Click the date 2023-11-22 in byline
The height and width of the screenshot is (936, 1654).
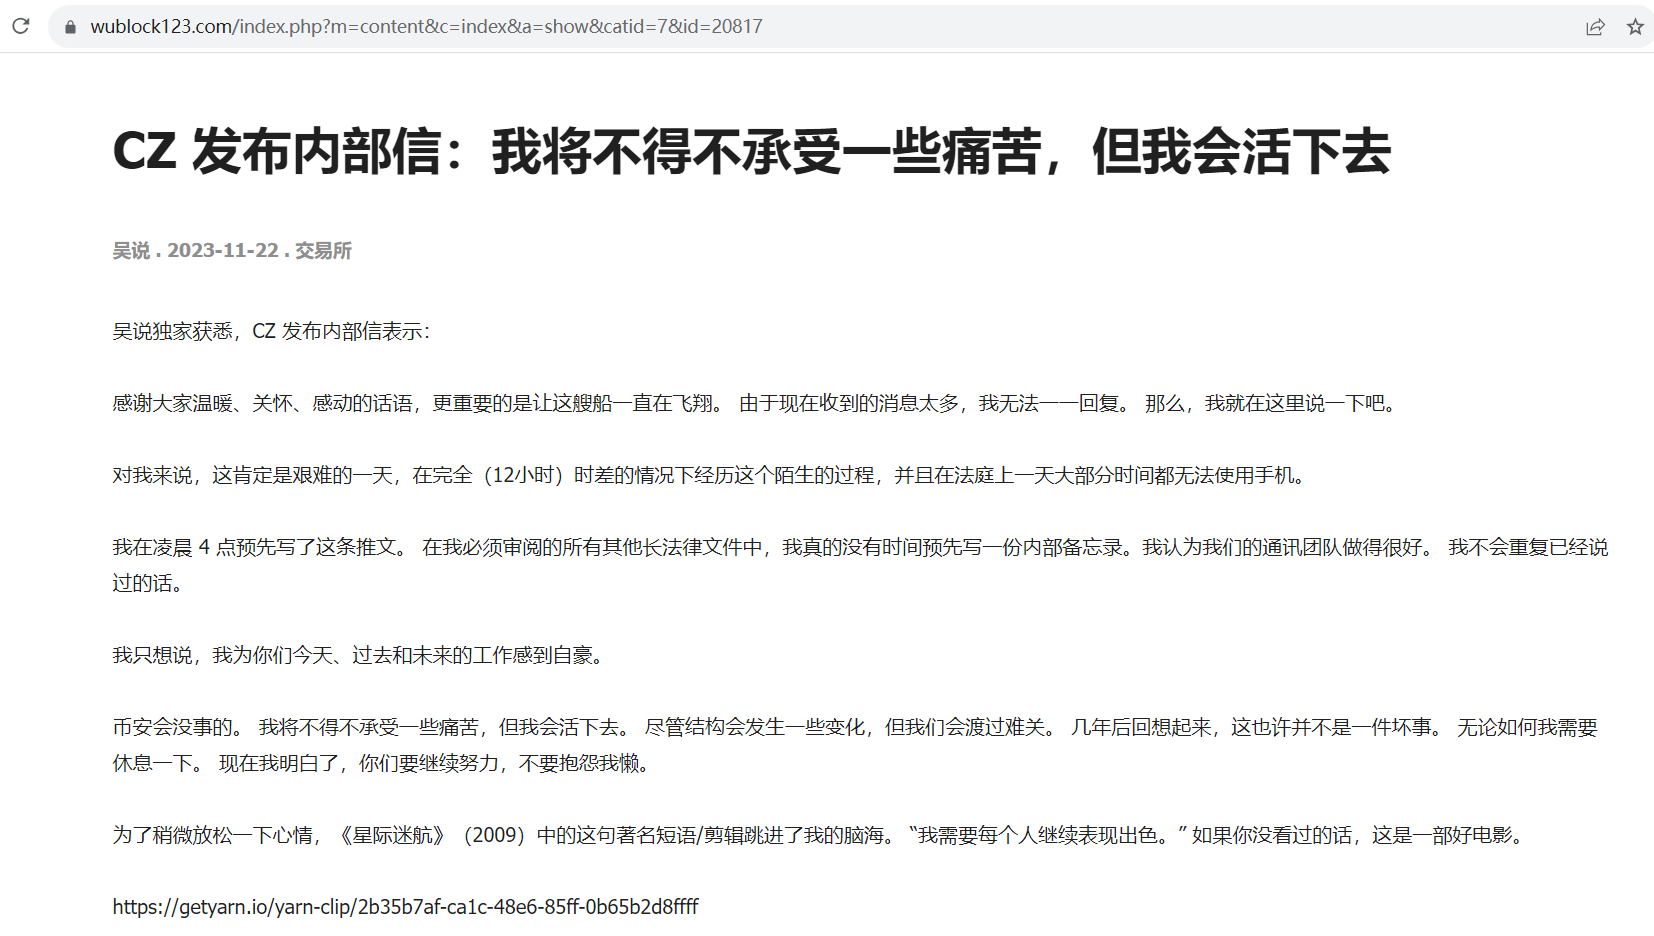tap(223, 251)
